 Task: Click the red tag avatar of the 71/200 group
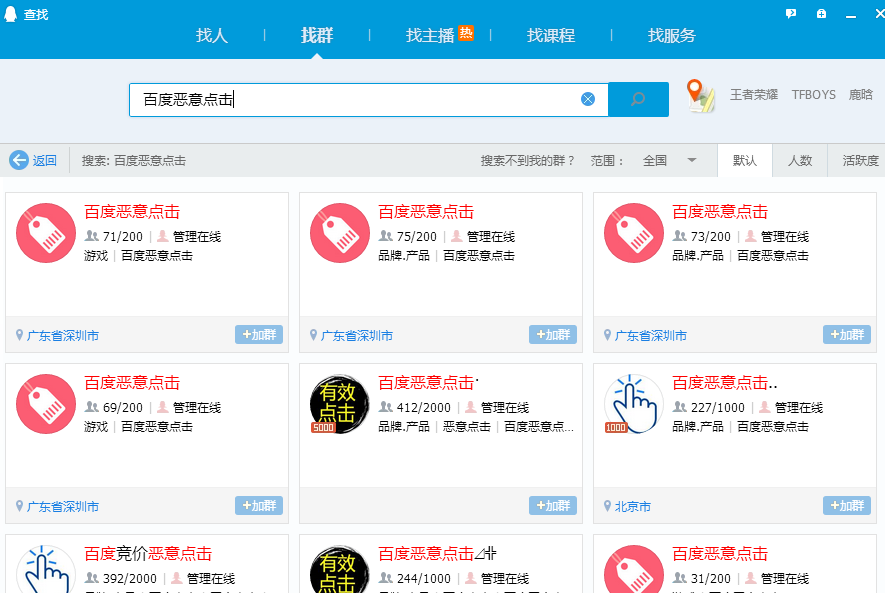tap(46, 233)
